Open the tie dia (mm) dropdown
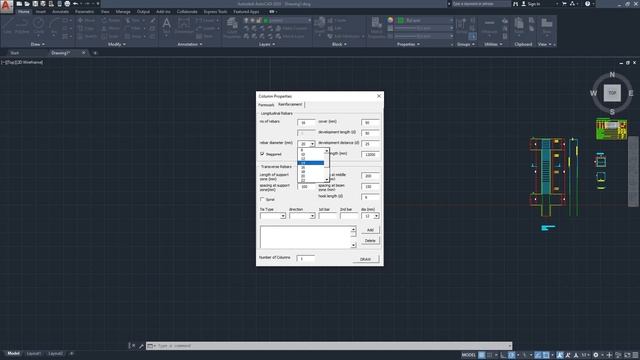Screen dimensions: 640x360 click(x=376, y=216)
